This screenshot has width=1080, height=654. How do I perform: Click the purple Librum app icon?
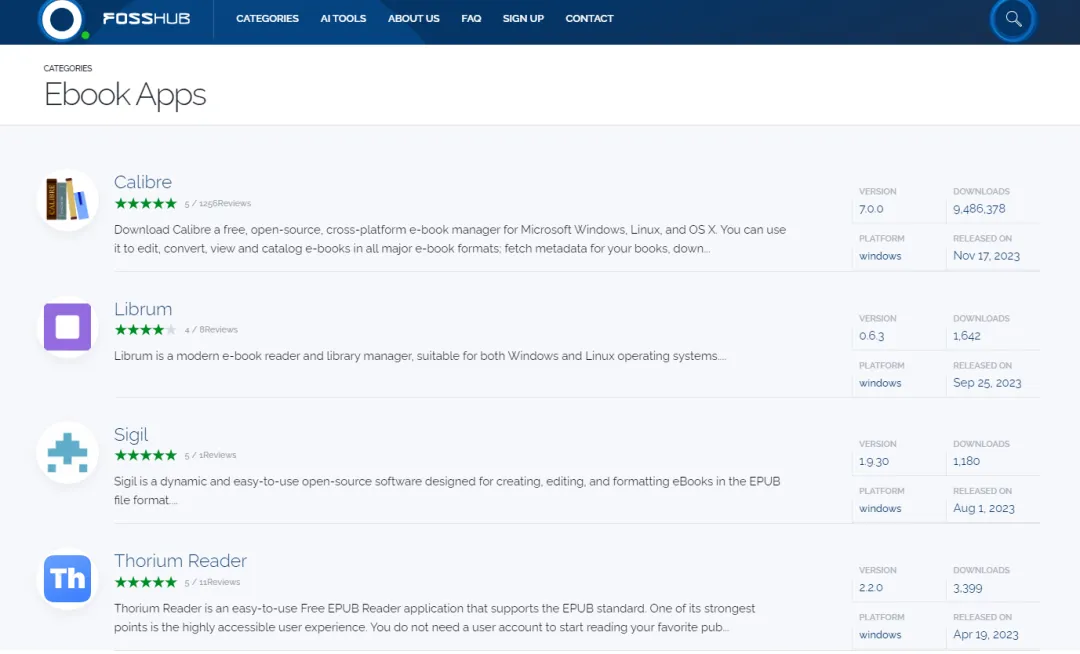(68, 327)
